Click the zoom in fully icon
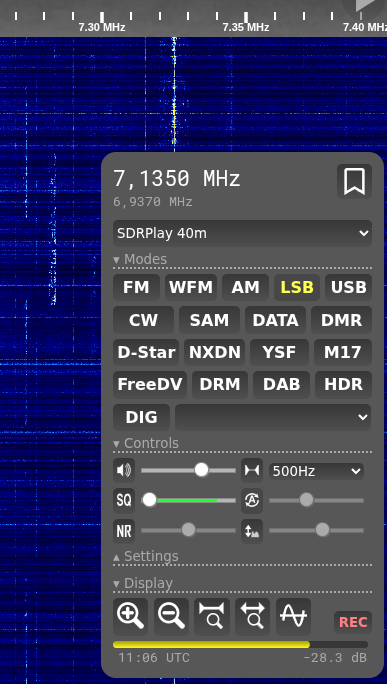Image resolution: width=387 pixels, height=684 pixels. point(212,616)
